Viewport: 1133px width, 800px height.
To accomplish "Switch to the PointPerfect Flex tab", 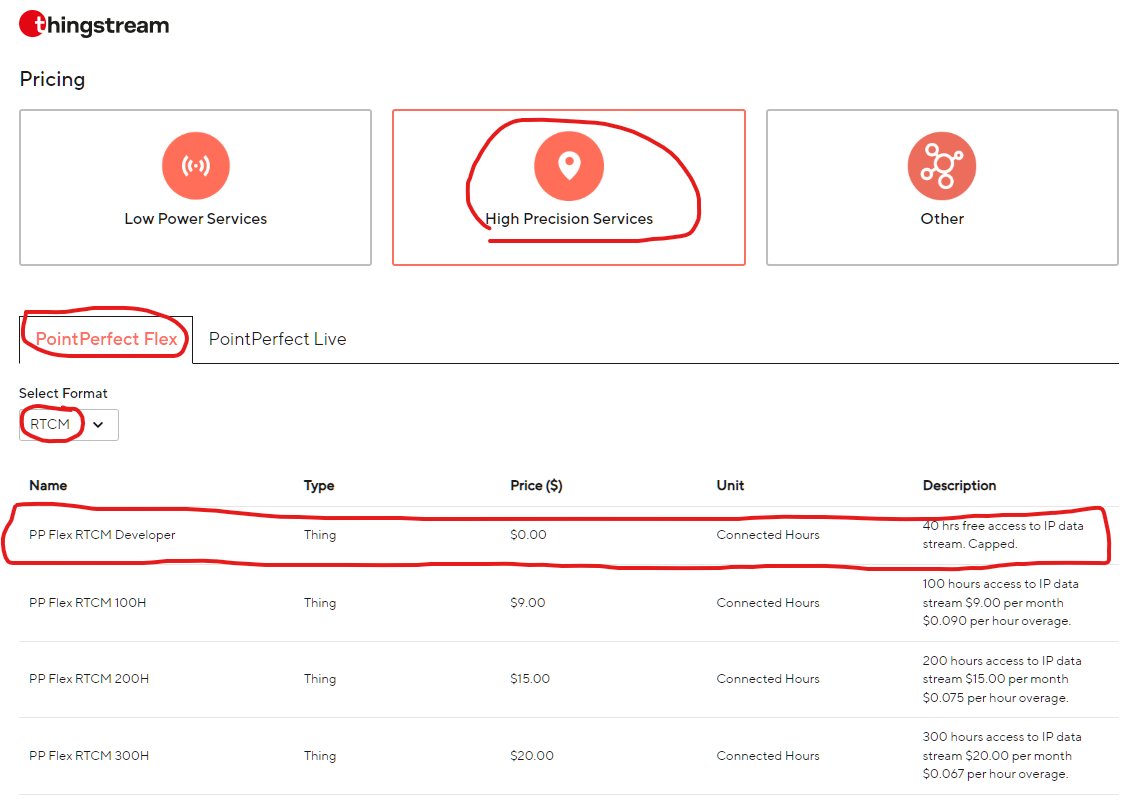I will pyautogui.click(x=106, y=339).
